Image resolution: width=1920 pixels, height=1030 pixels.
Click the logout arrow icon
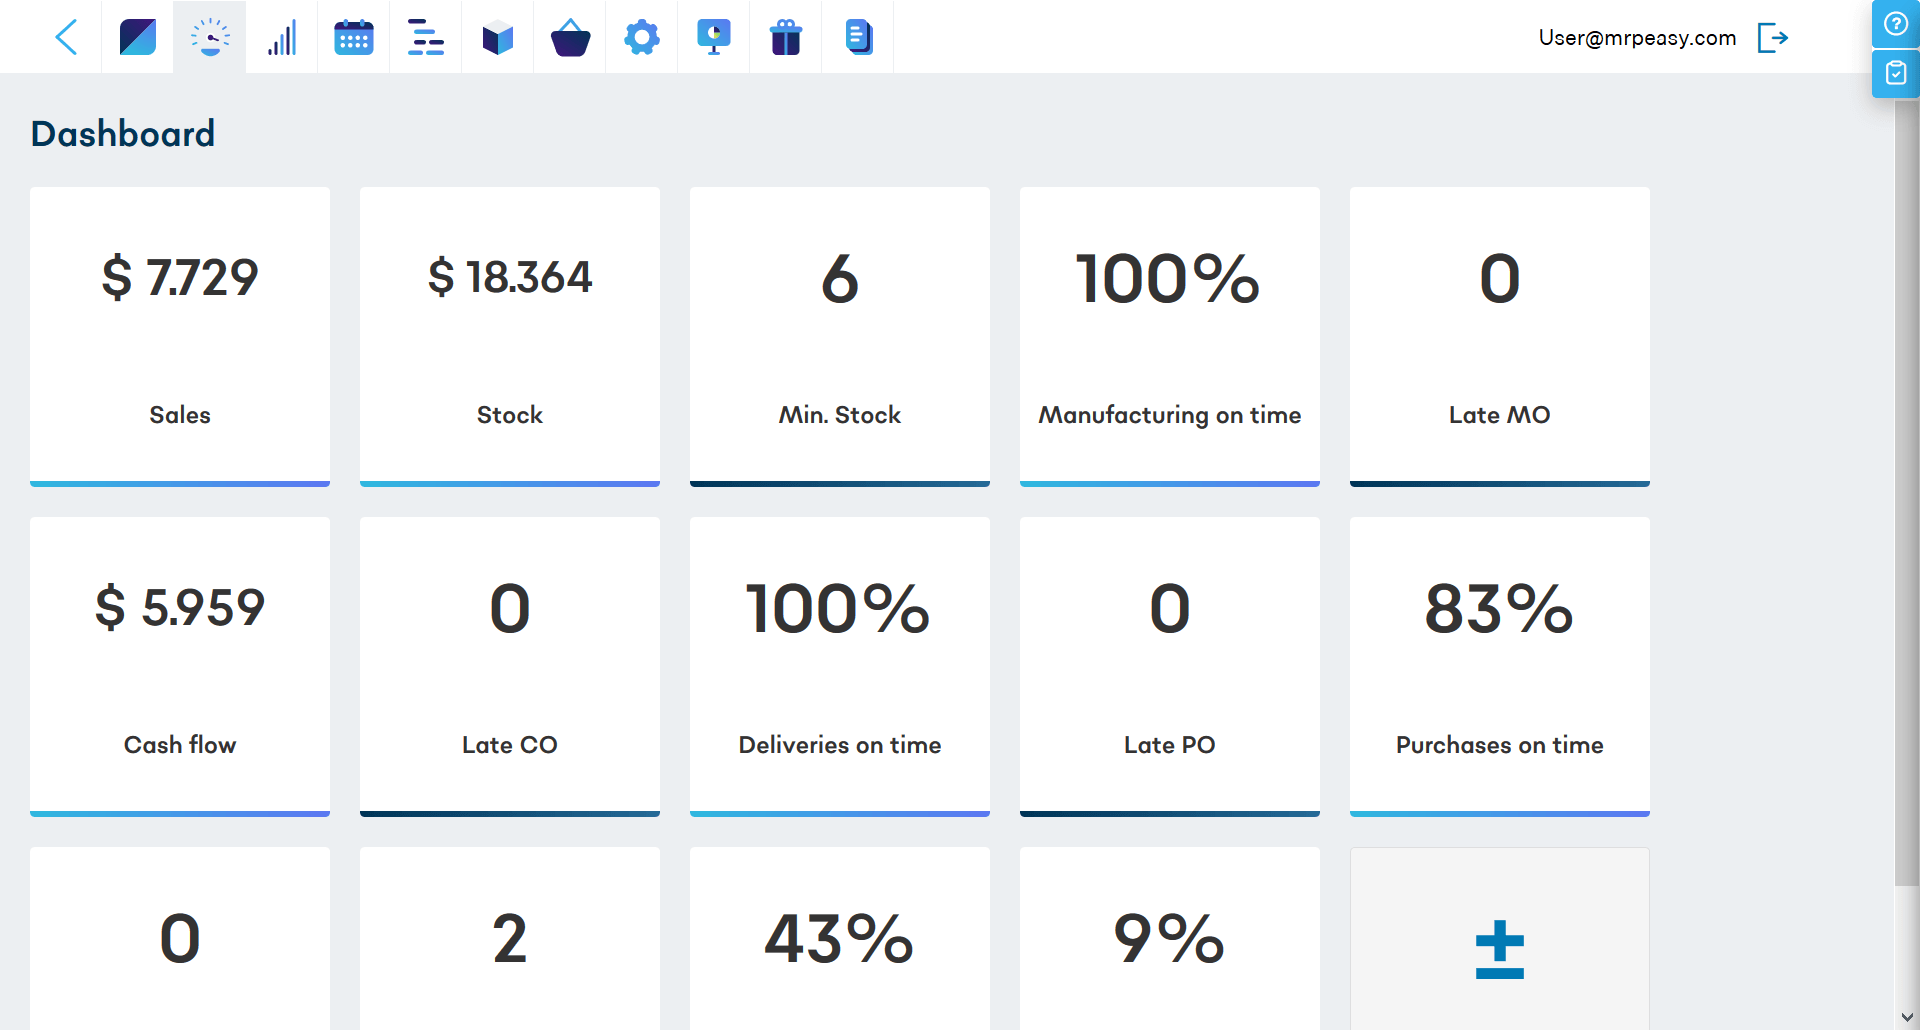(1773, 38)
